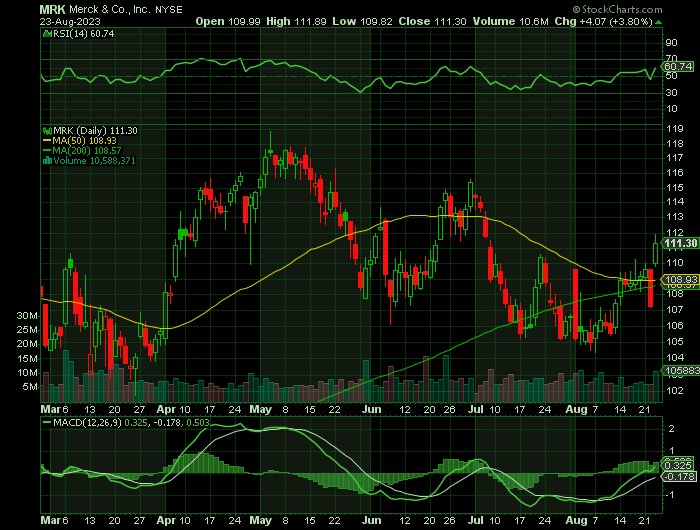Click the 0.503 histogram value in MACD legend
Viewport: 700px width, 530px height.
(198, 422)
